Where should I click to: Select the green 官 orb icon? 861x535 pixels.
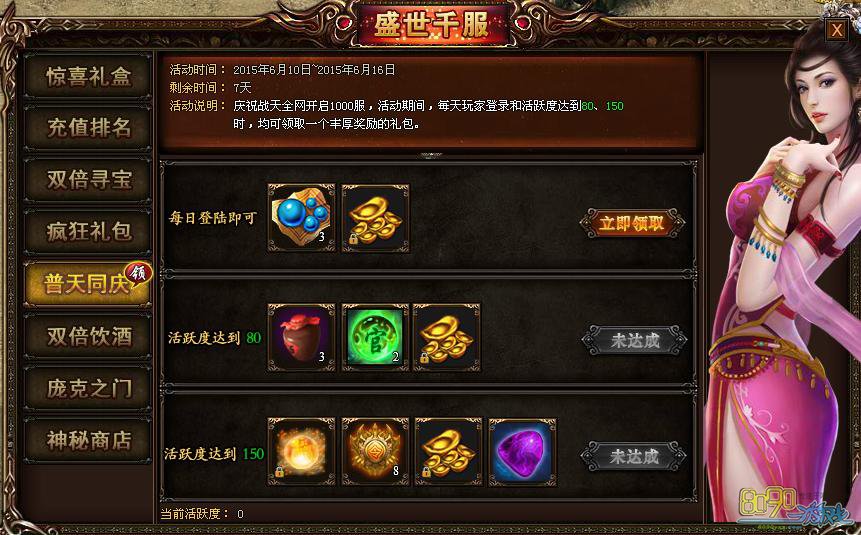click(x=376, y=337)
